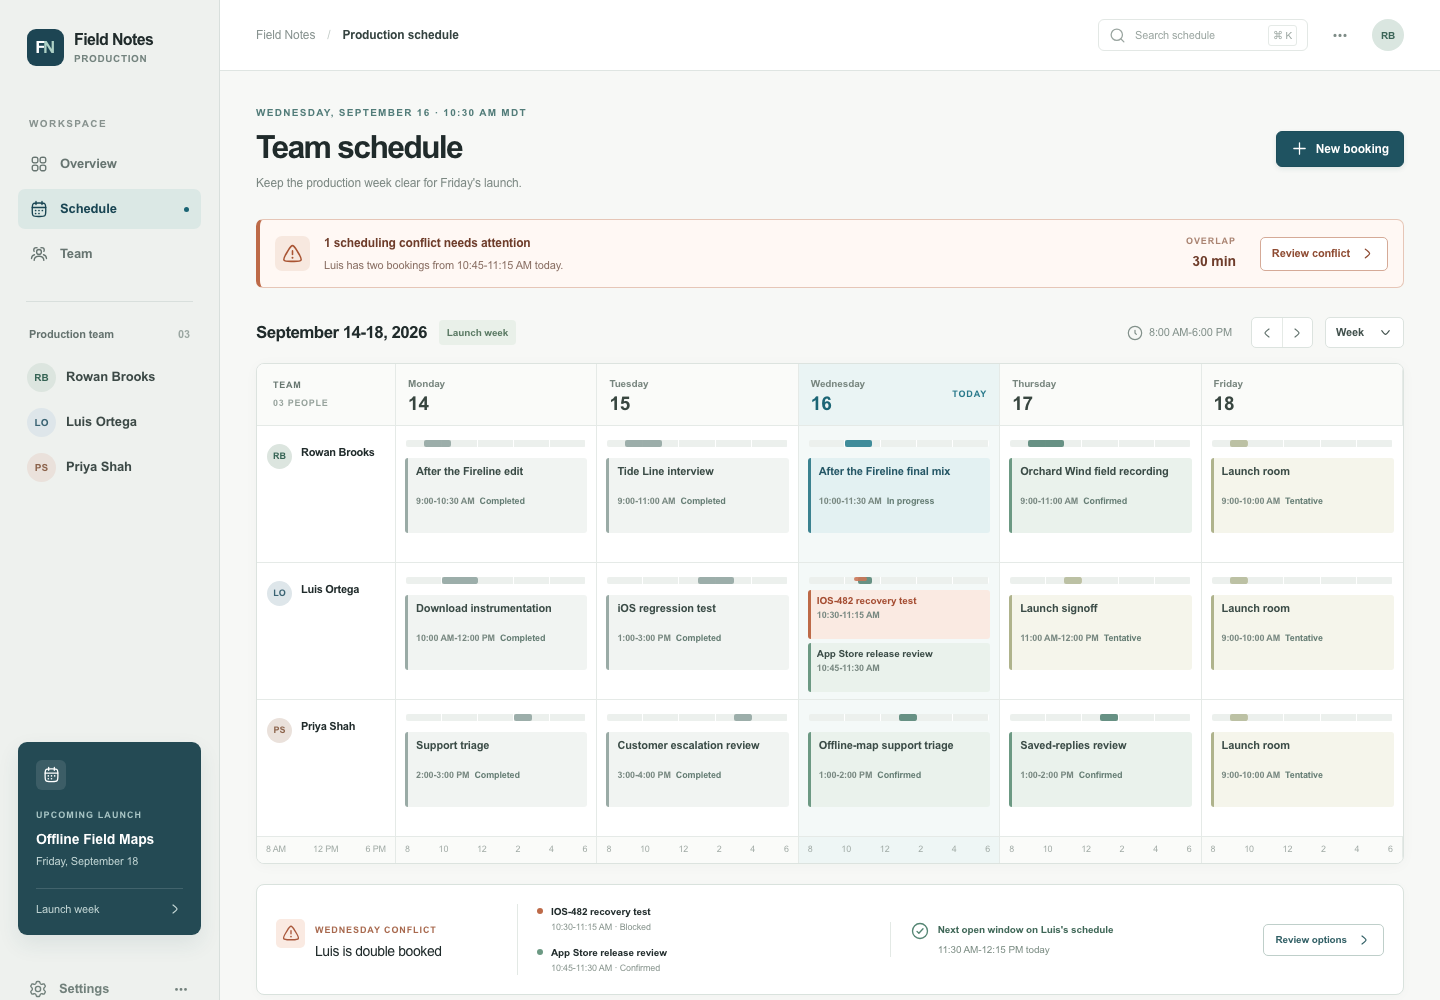This screenshot has height=1000, width=1440.
Task: Click the Team people icon in sidebar
Action: coord(39,254)
